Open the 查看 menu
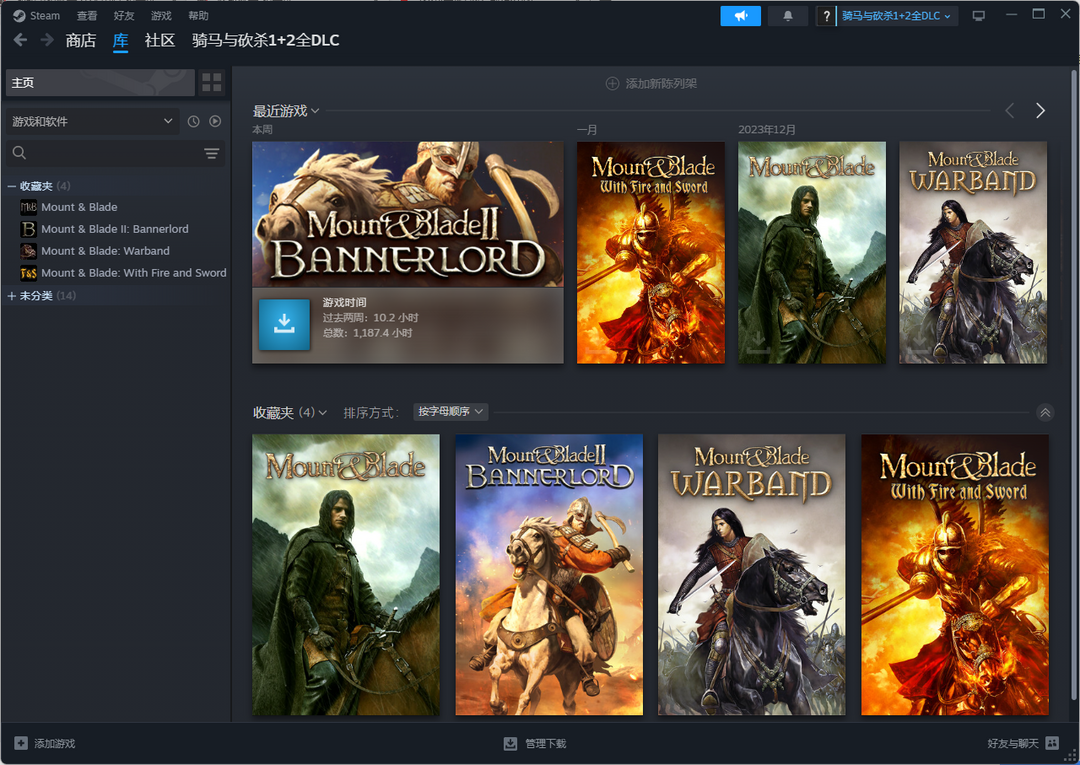1080x765 pixels. click(87, 16)
